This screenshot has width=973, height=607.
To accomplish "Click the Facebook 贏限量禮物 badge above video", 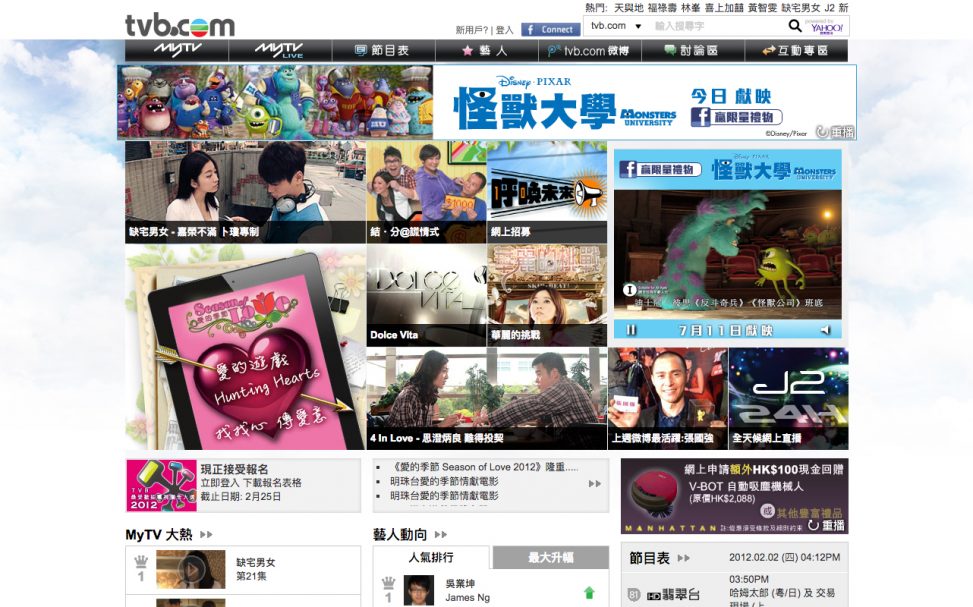I will pos(660,169).
